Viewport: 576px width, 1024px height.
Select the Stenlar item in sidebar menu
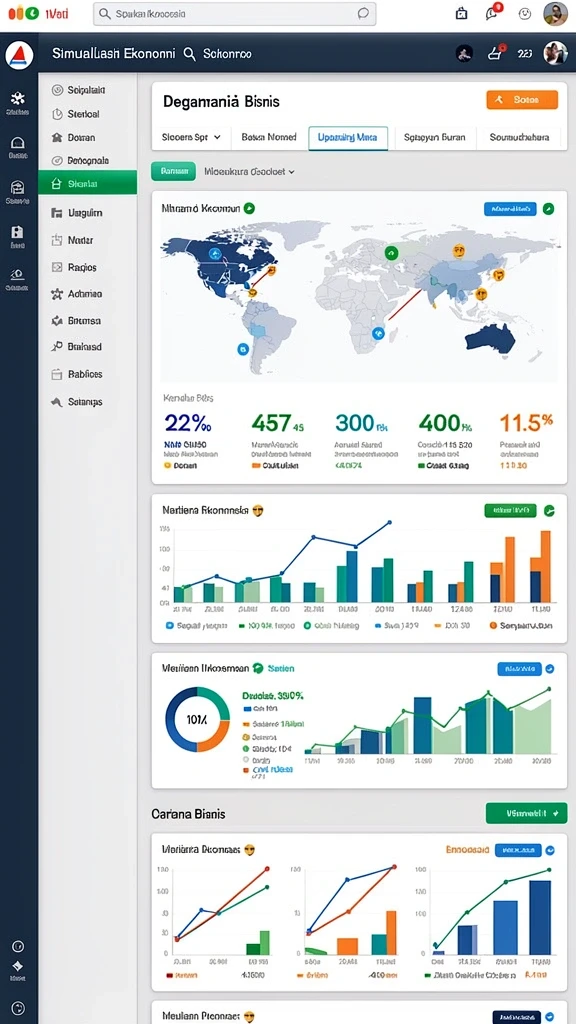pos(88,184)
